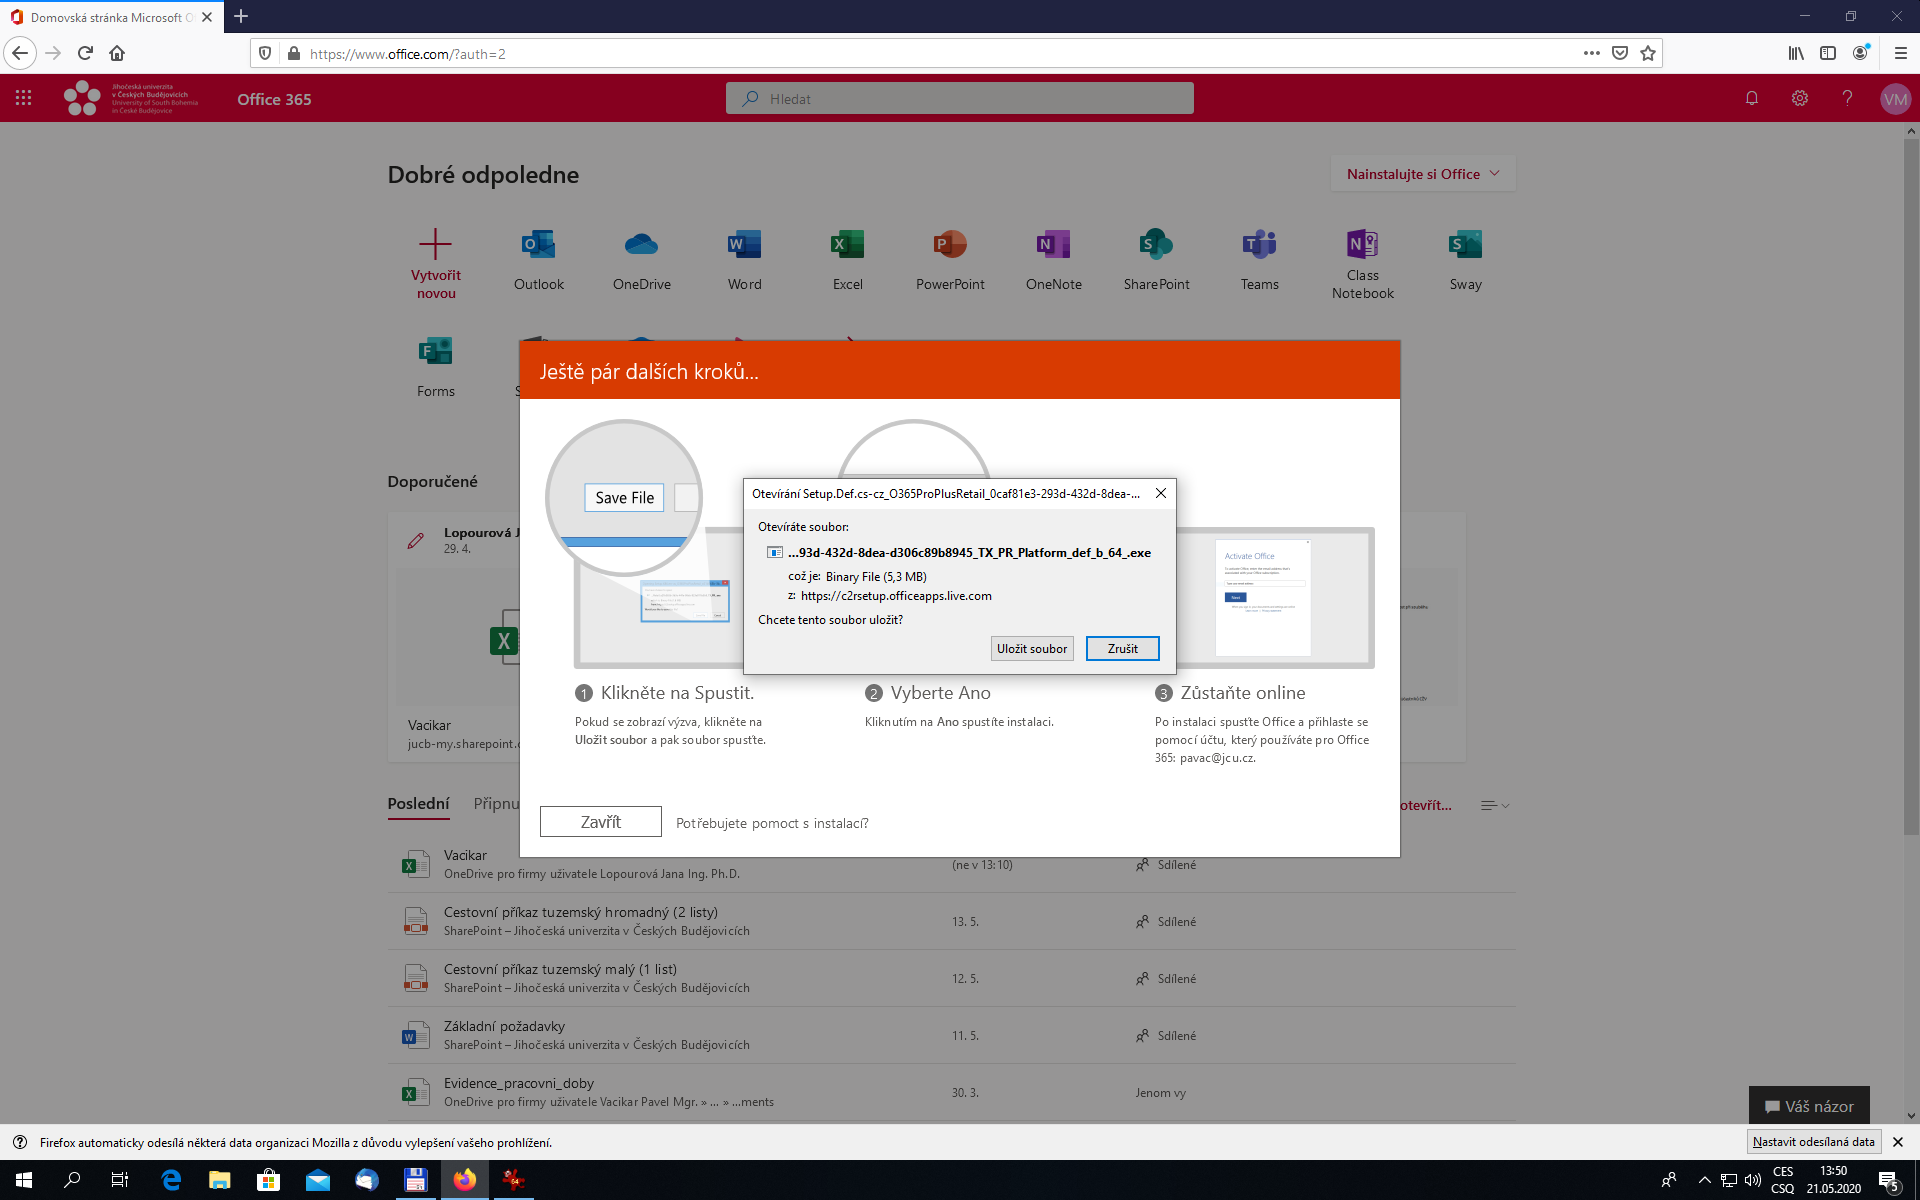This screenshot has height=1200, width=1920.
Task: Open Mail app from taskbar
Action: (318, 1180)
